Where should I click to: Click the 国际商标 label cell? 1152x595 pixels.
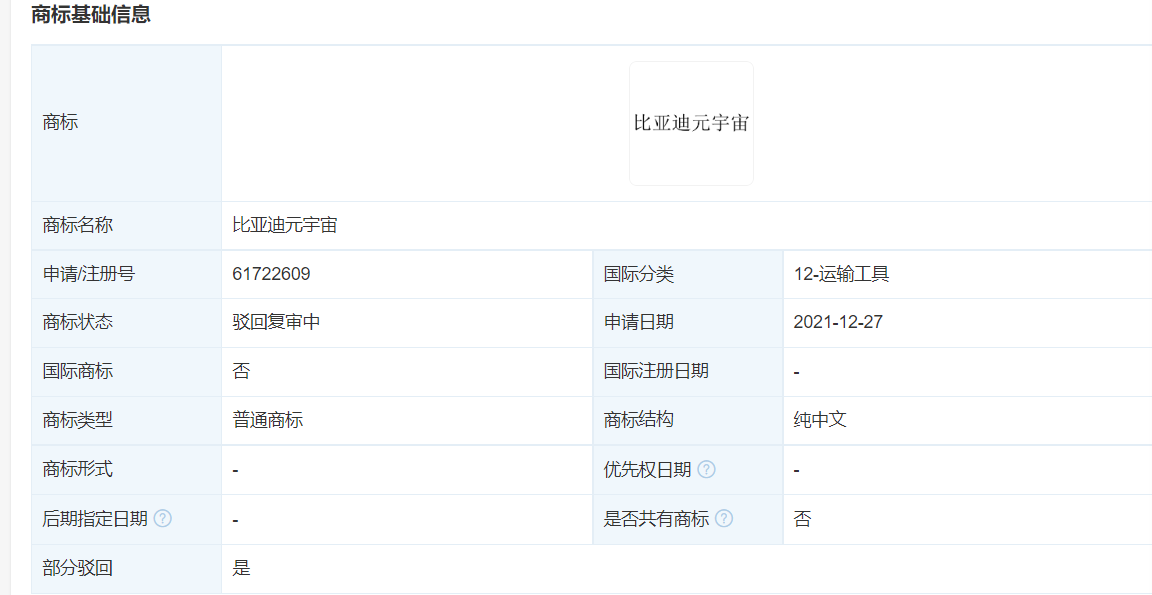[x=126, y=372]
